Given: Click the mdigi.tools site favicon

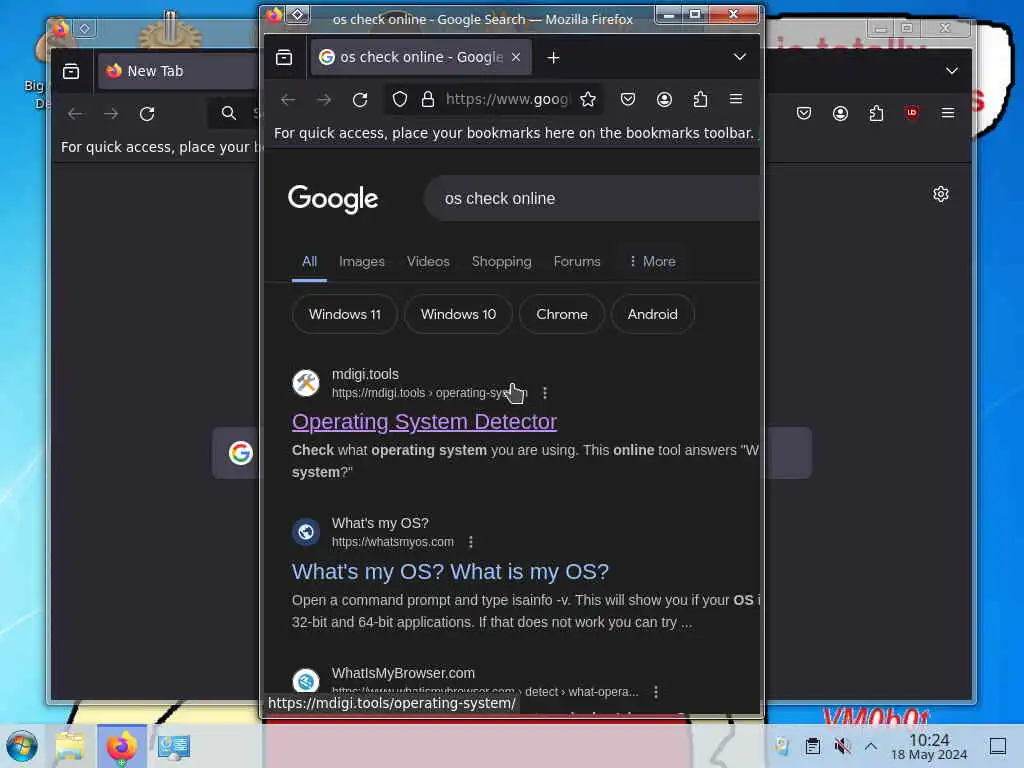Looking at the screenshot, I should (x=306, y=383).
